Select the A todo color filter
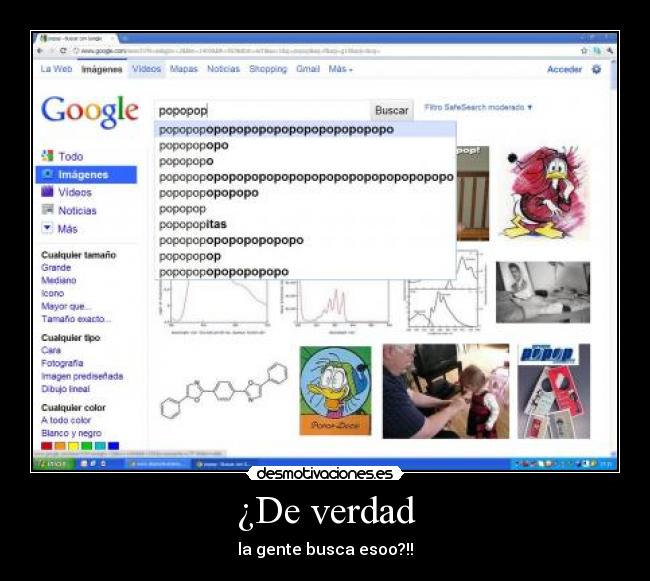 66,420
